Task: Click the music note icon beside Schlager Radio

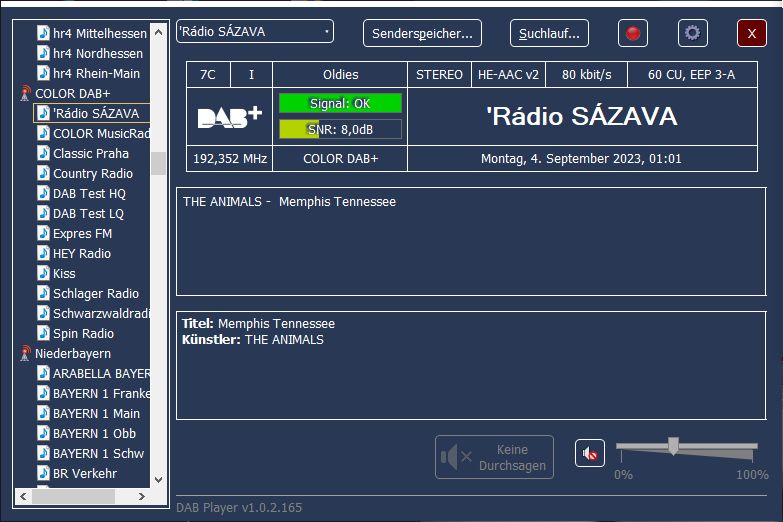Action: tap(43, 293)
